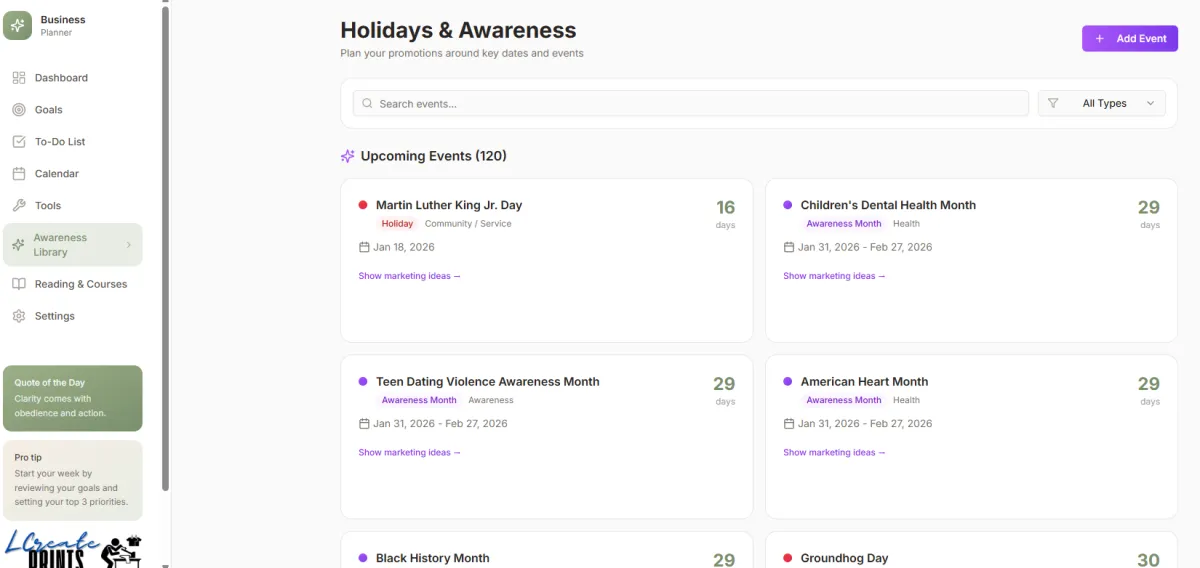Open the All Types filter dropdown
The image size is (1200, 568).
pos(1102,103)
